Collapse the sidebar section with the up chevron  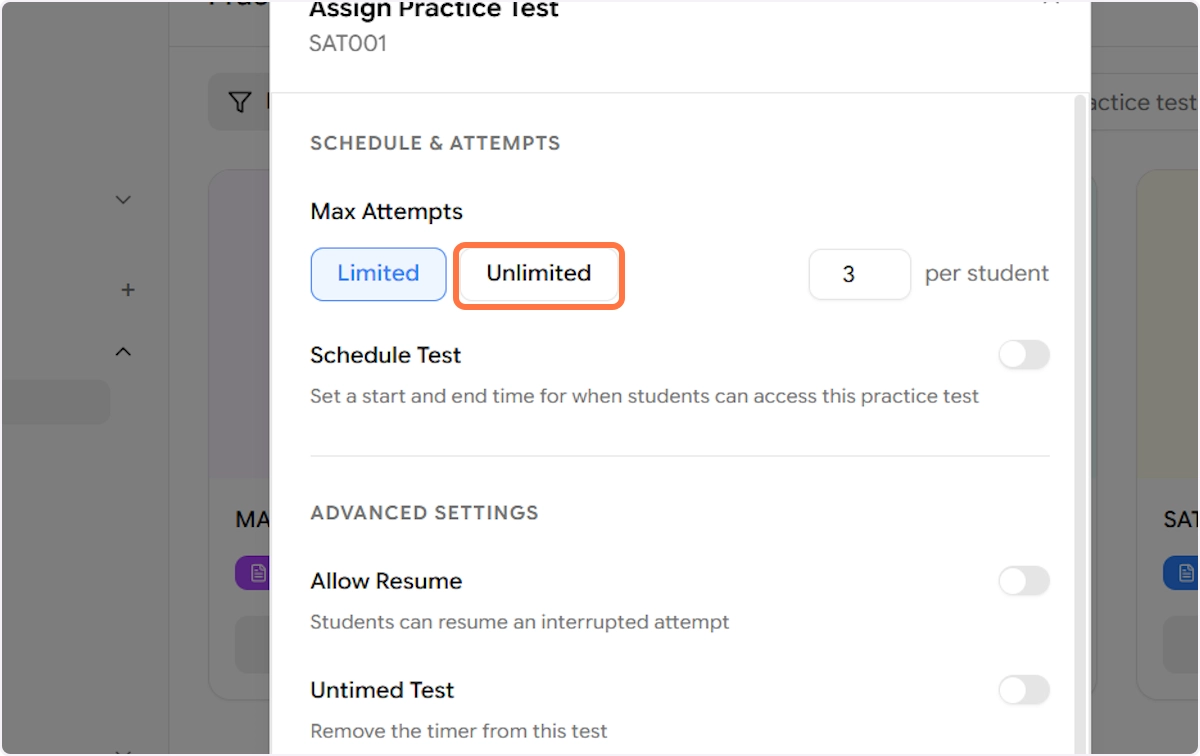pos(123,352)
